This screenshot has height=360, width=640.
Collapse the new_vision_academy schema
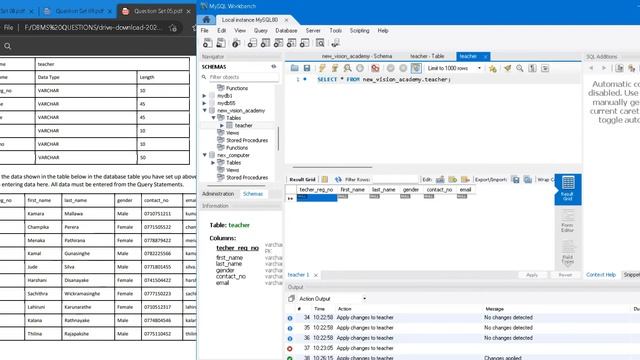(x=204, y=111)
